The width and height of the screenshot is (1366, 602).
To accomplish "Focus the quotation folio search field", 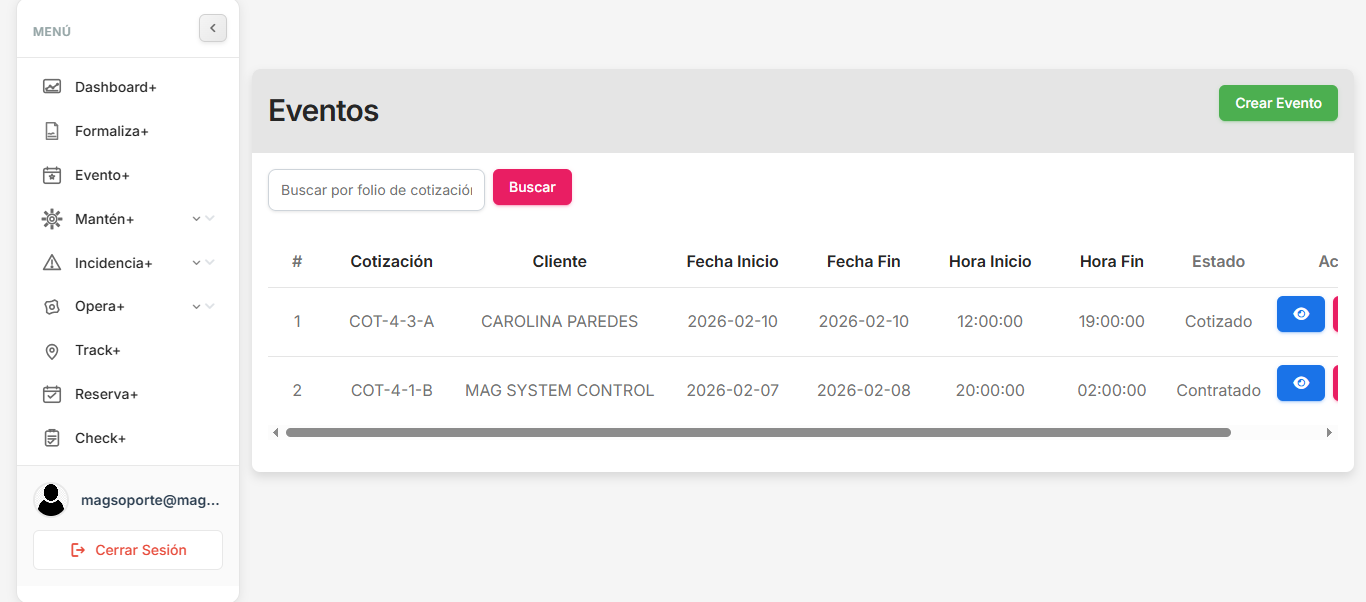I will 376,190.
